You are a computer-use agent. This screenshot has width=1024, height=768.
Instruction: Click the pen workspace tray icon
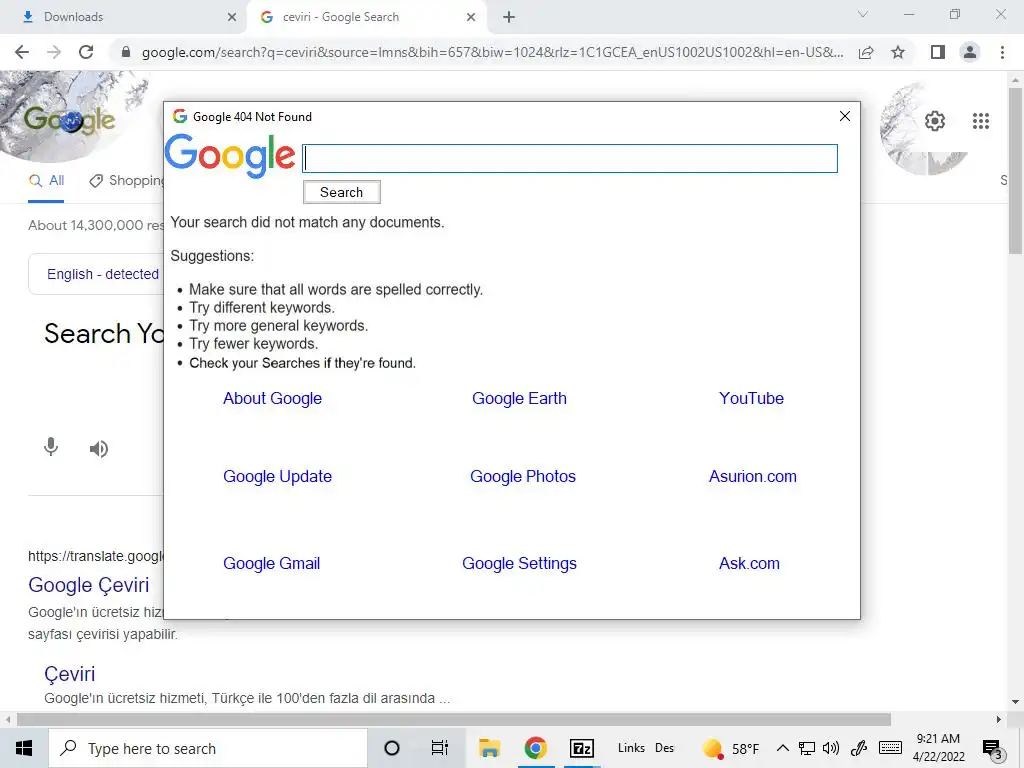859,748
